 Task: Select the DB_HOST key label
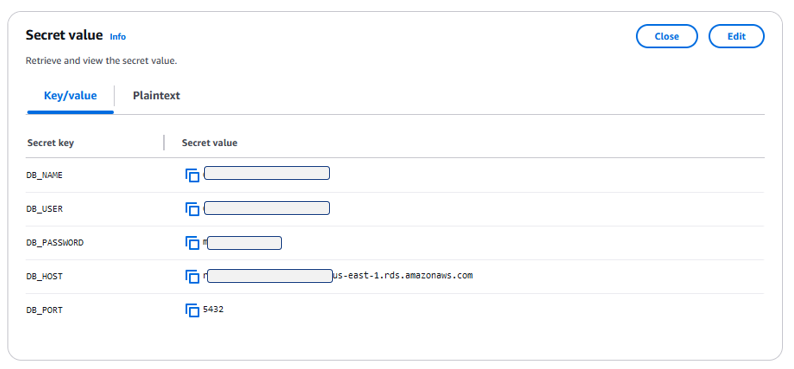coord(45,276)
